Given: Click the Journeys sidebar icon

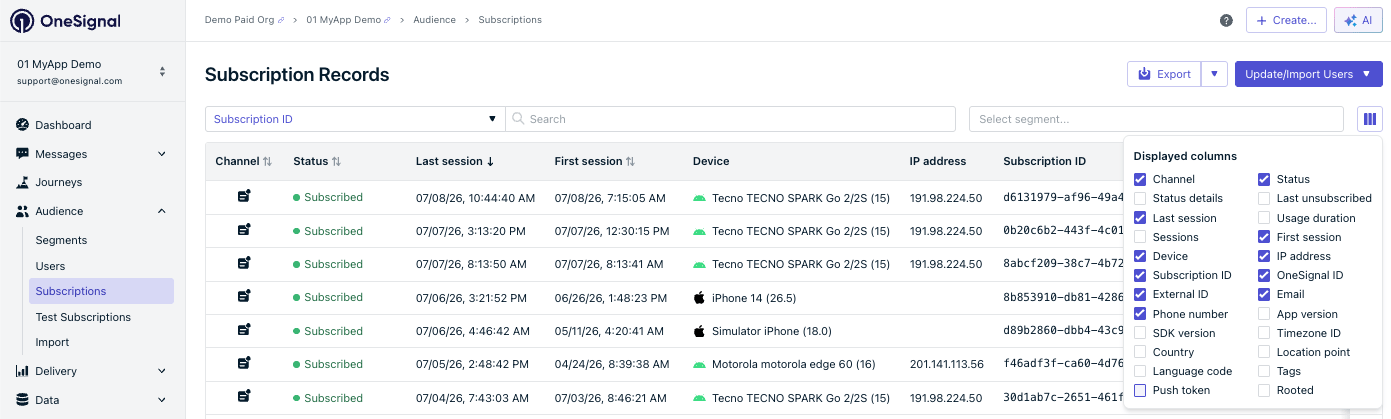Looking at the screenshot, I should pyautogui.click(x=22, y=182).
